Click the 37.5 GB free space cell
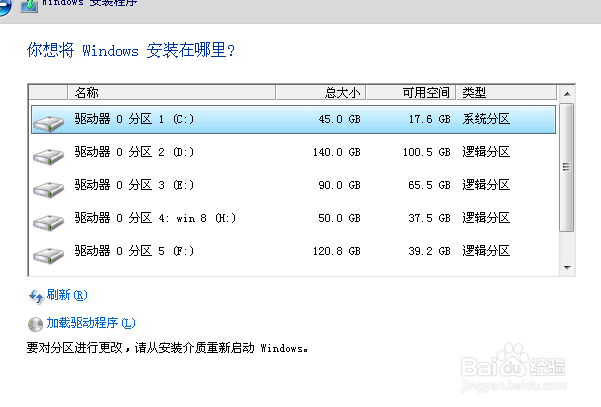 pos(429,218)
